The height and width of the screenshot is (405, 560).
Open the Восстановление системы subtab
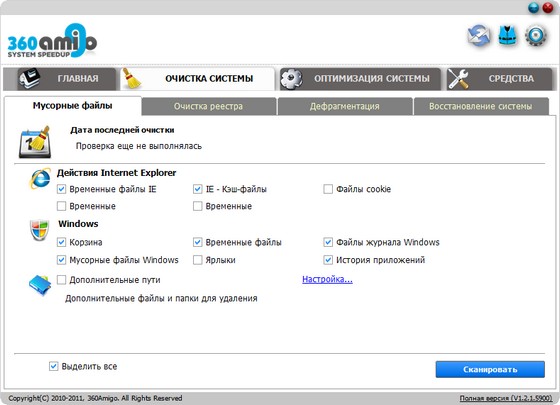(481, 106)
